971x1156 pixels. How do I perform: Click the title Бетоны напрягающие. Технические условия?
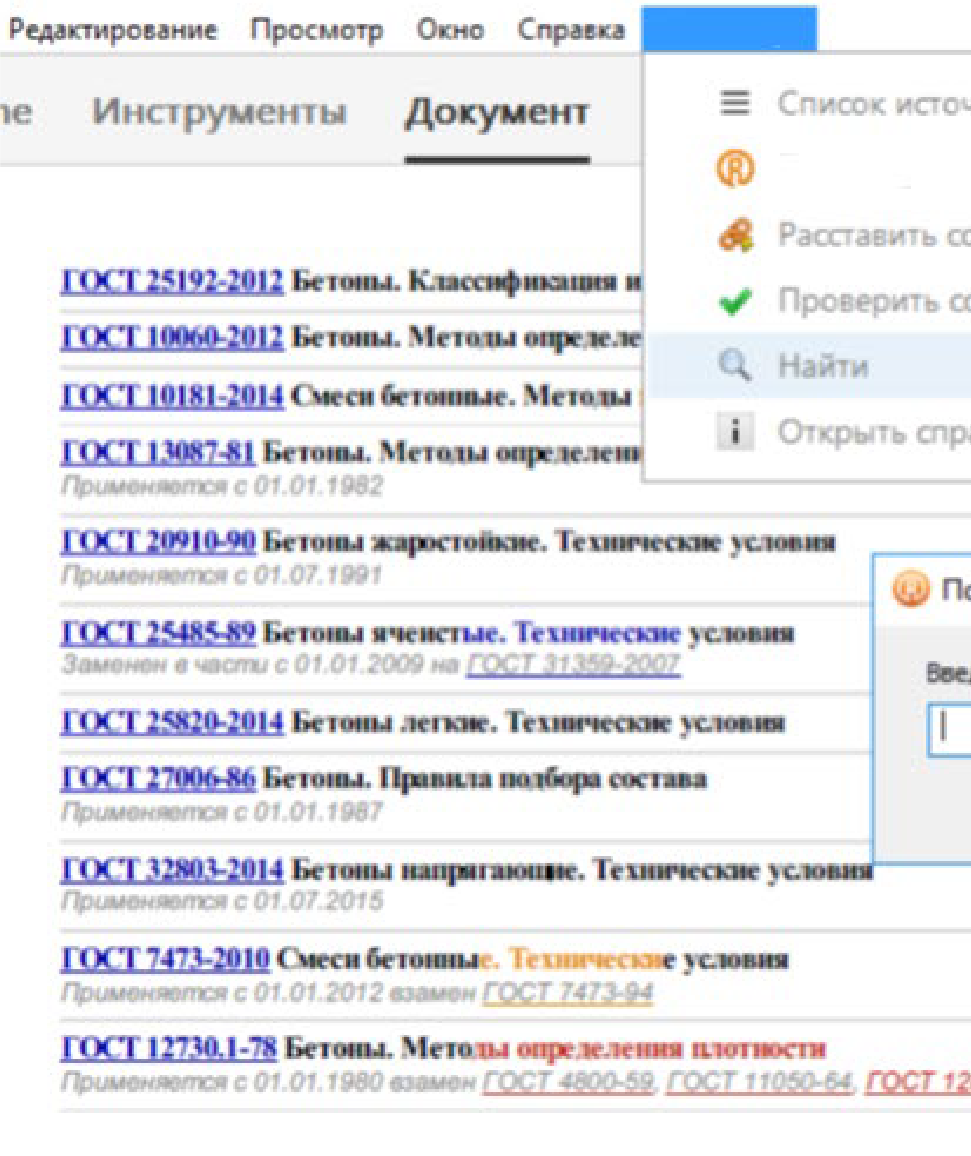click(582, 870)
